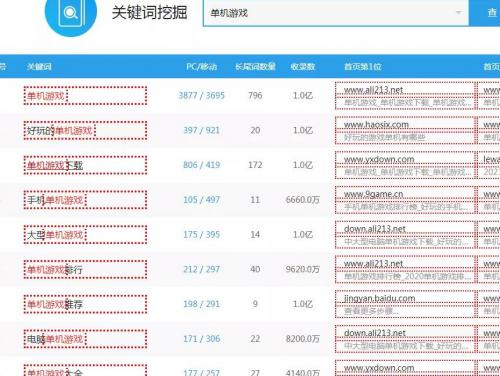Open www.ali213.net in the 单机游戏 row
The image size is (500, 376).
(x=373, y=90)
